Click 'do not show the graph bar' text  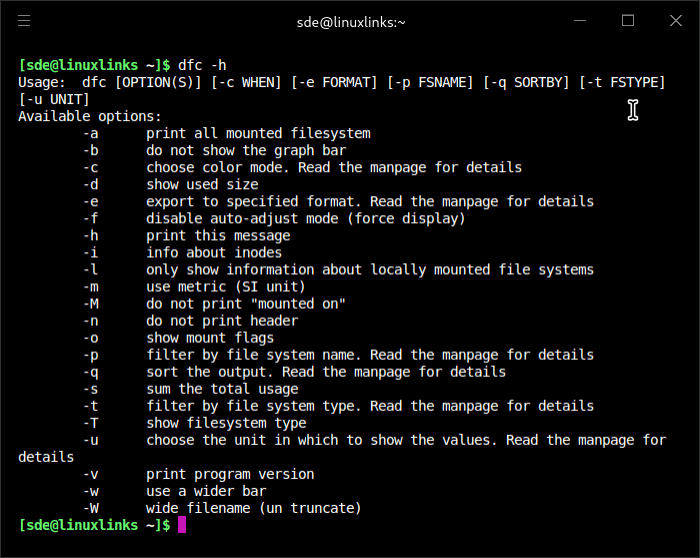(x=246, y=150)
